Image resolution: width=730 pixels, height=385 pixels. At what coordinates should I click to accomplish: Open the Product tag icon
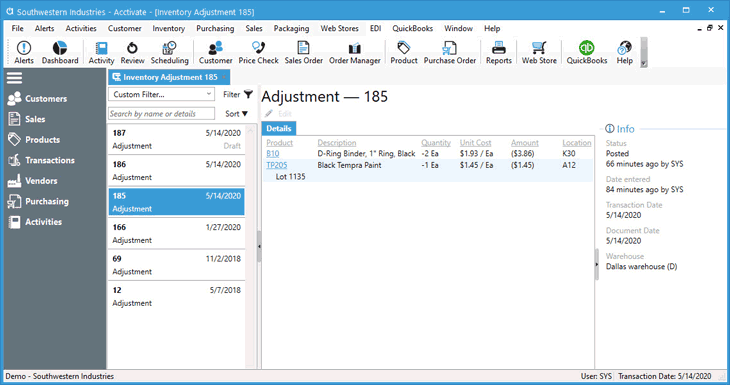pyautogui.click(x=404, y=52)
